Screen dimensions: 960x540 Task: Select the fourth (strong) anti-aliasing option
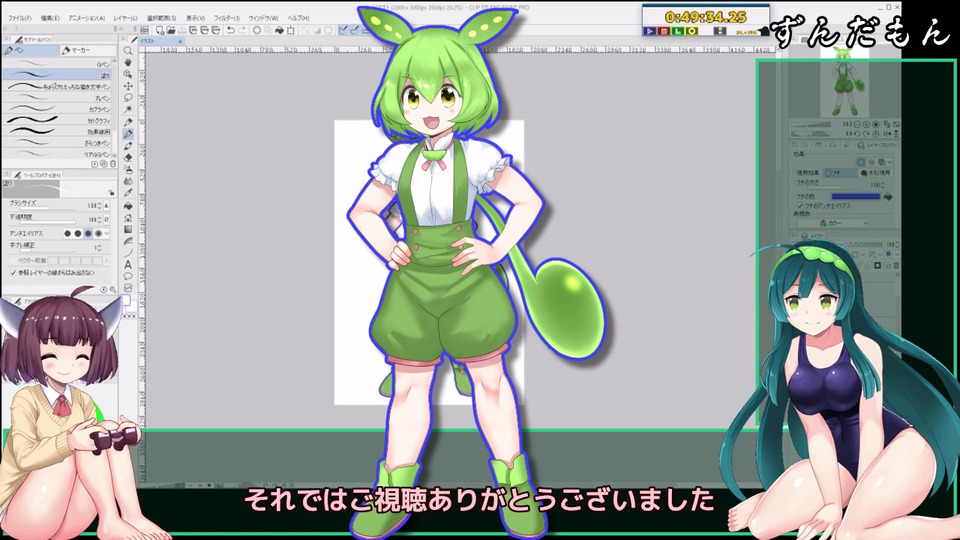(x=99, y=233)
